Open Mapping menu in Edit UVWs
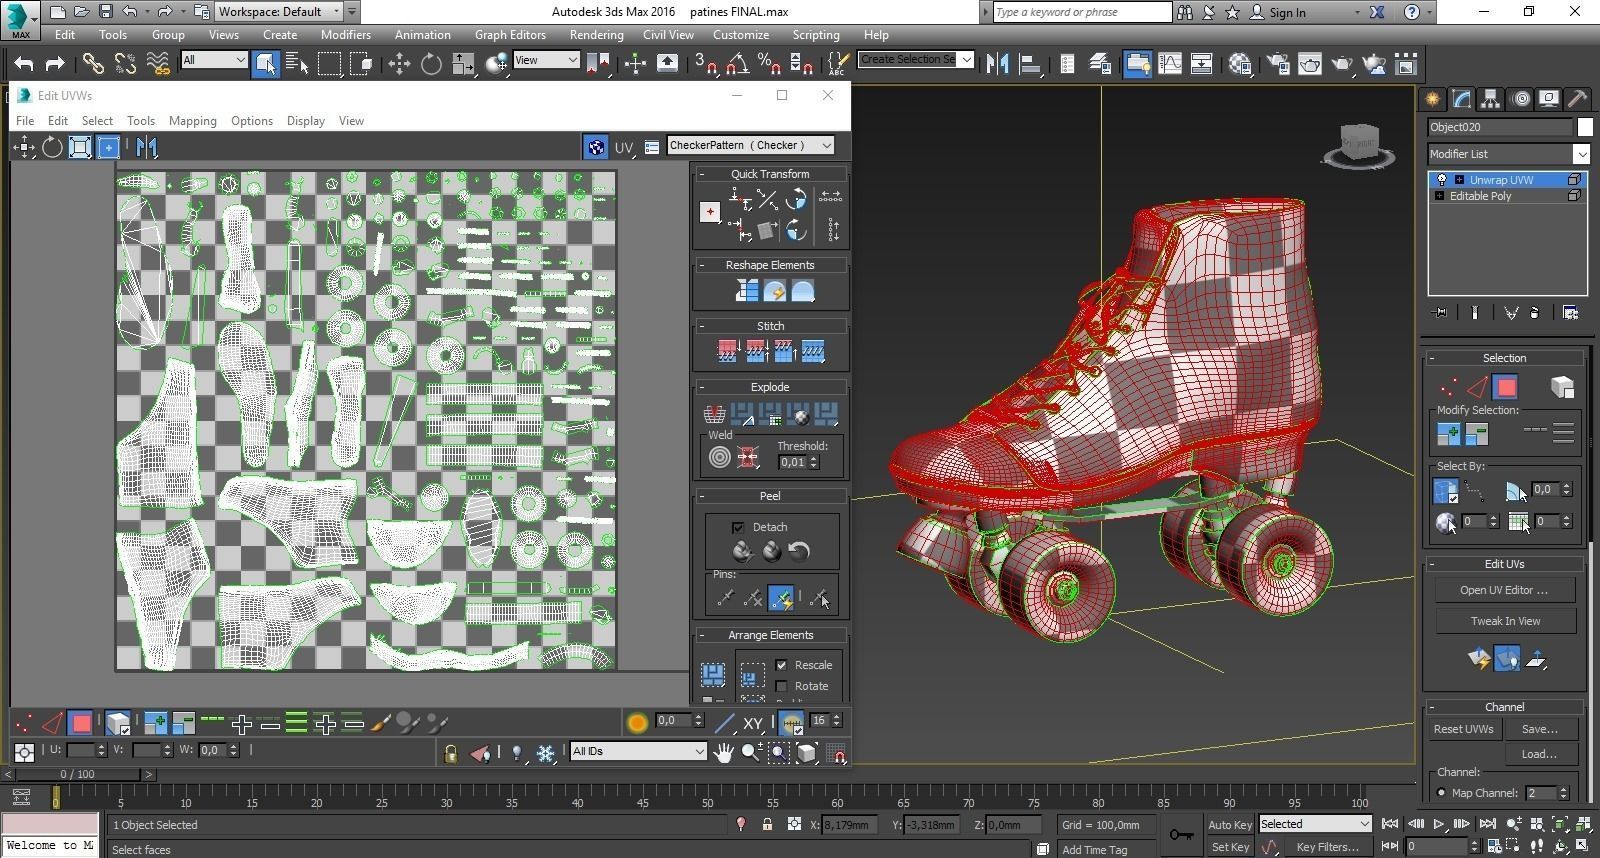This screenshot has height=858, width=1600. click(x=193, y=120)
